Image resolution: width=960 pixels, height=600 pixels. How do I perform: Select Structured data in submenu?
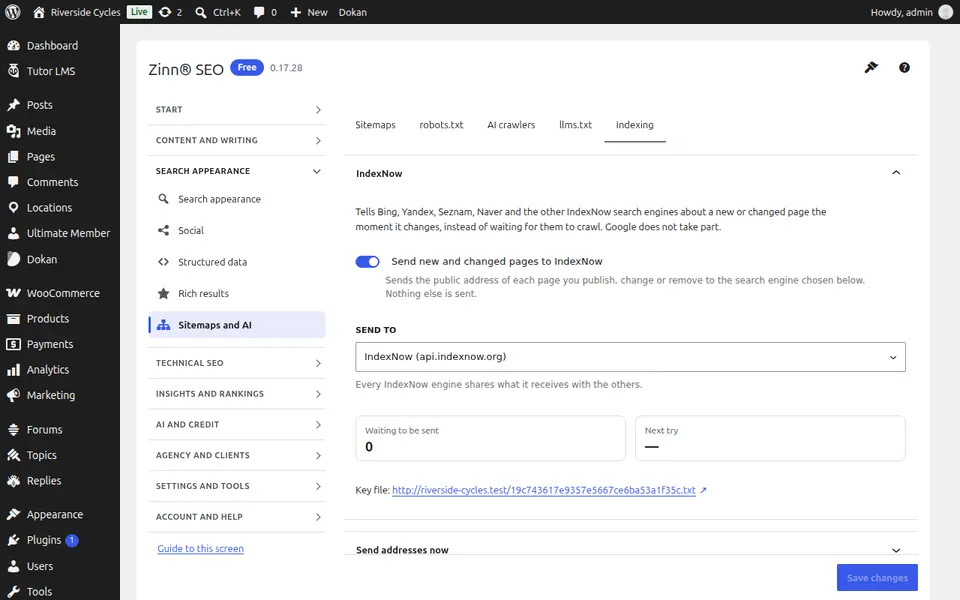coord(236,262)
